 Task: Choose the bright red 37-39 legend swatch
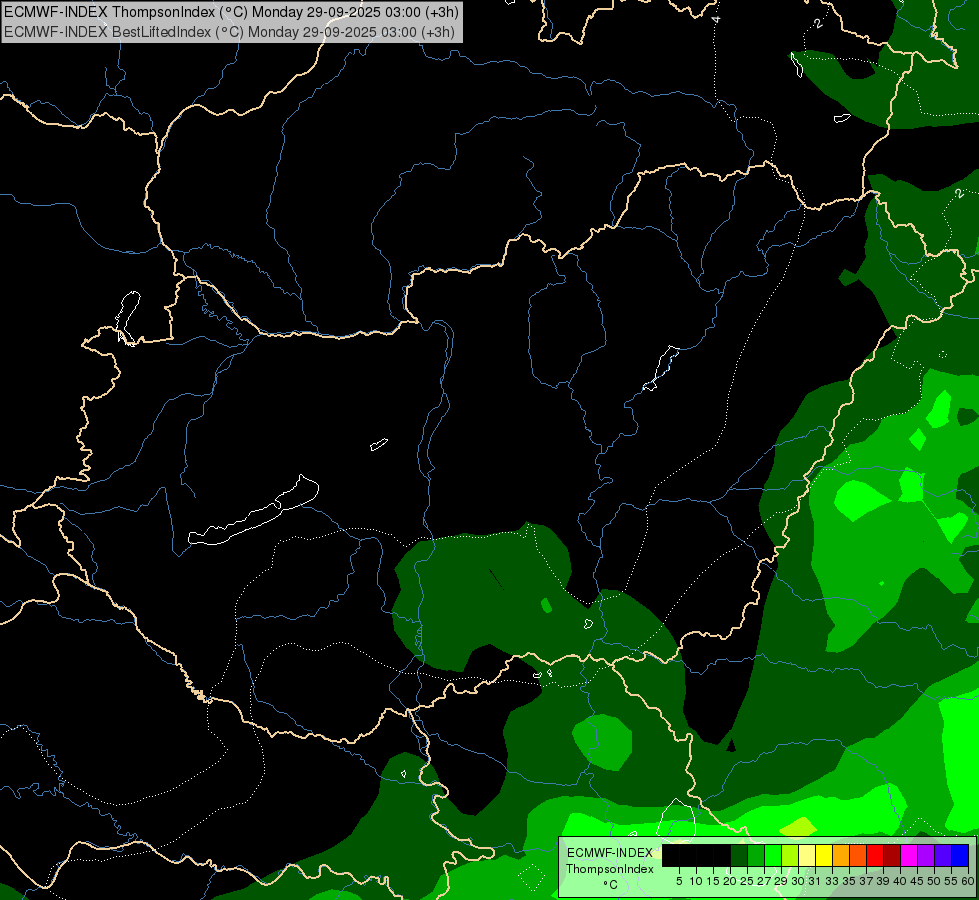point(874,855)
